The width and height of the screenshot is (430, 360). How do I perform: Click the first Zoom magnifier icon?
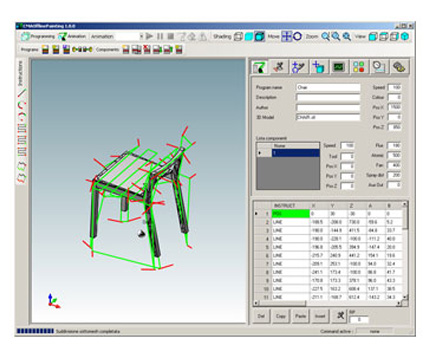pyautogui.click(x=325, y=36)
